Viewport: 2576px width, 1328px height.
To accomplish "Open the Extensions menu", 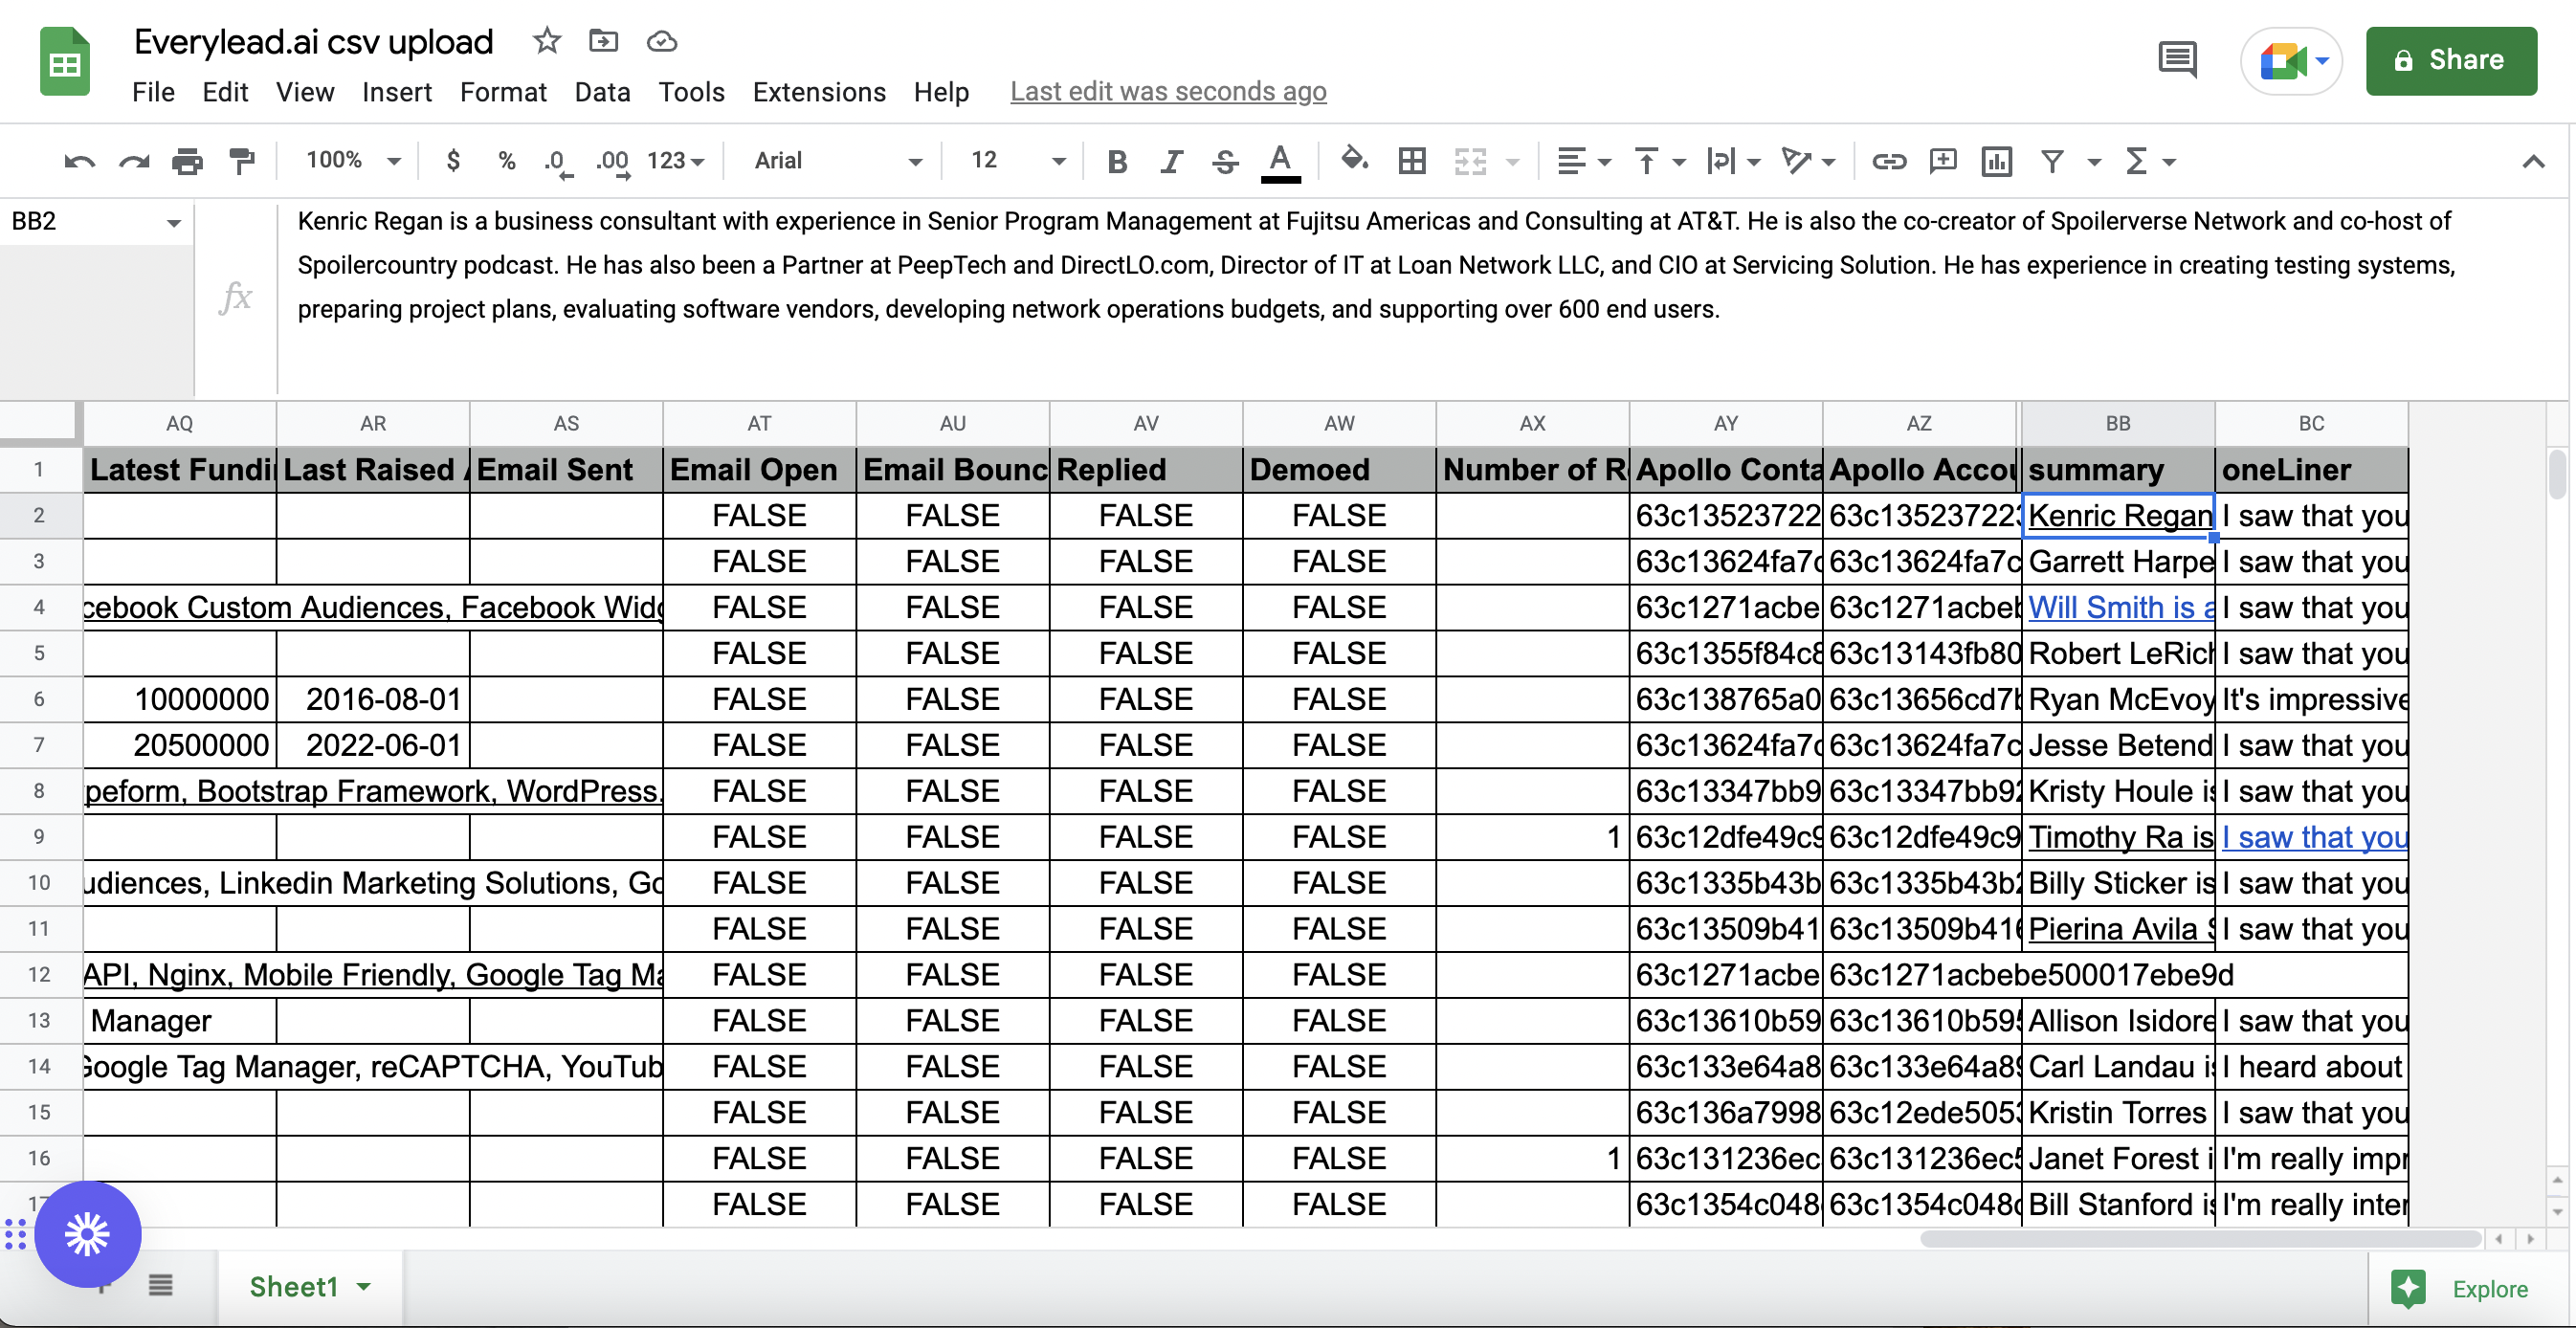I will tap(819, 92).
